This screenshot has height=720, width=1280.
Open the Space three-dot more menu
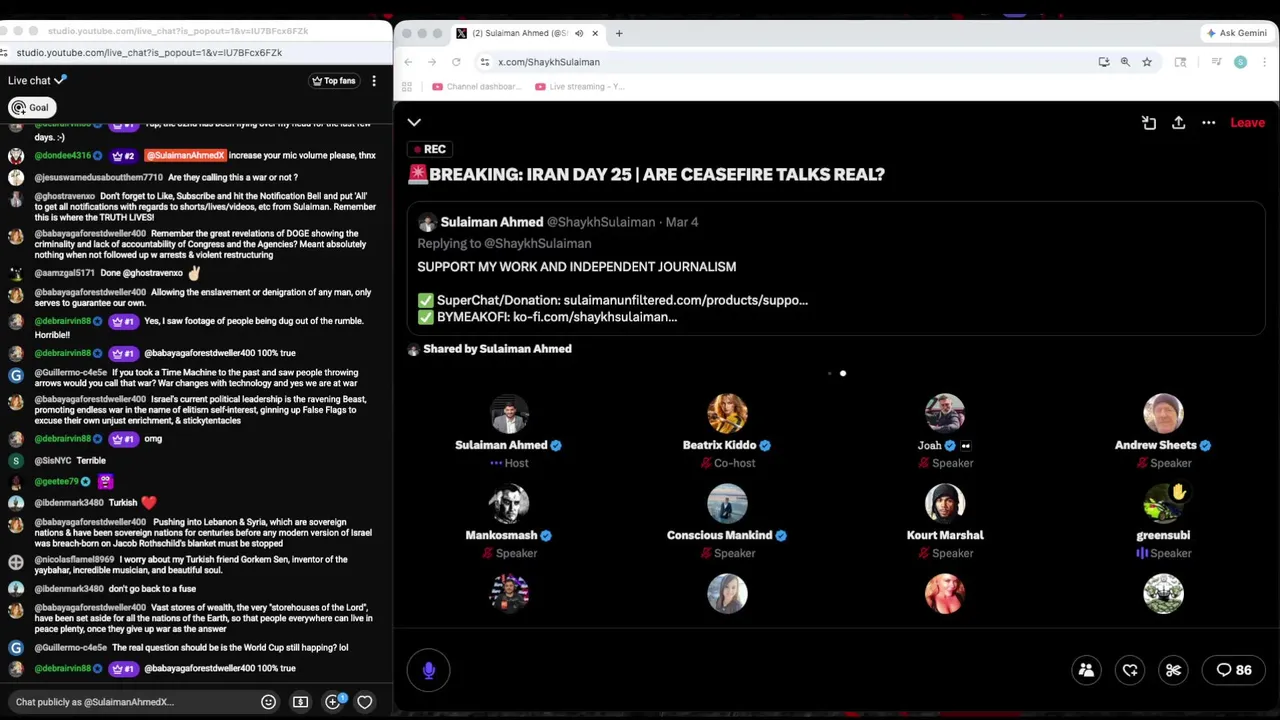(x=1208, y=122)
